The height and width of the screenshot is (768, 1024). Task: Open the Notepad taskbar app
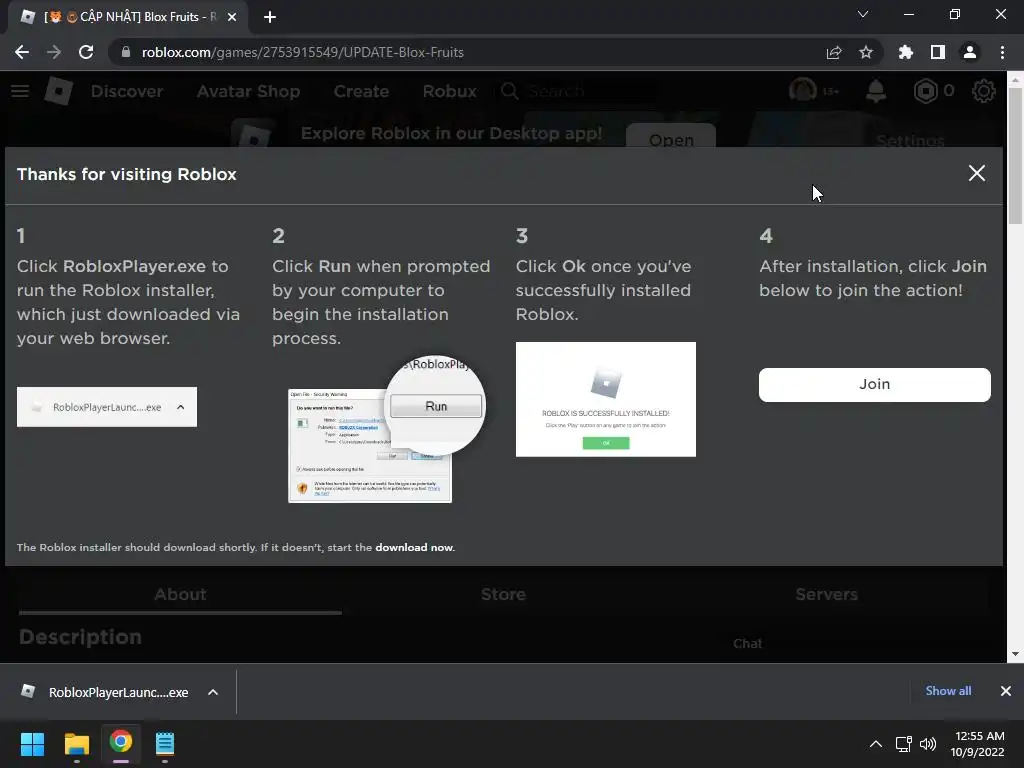coord(165,744)
